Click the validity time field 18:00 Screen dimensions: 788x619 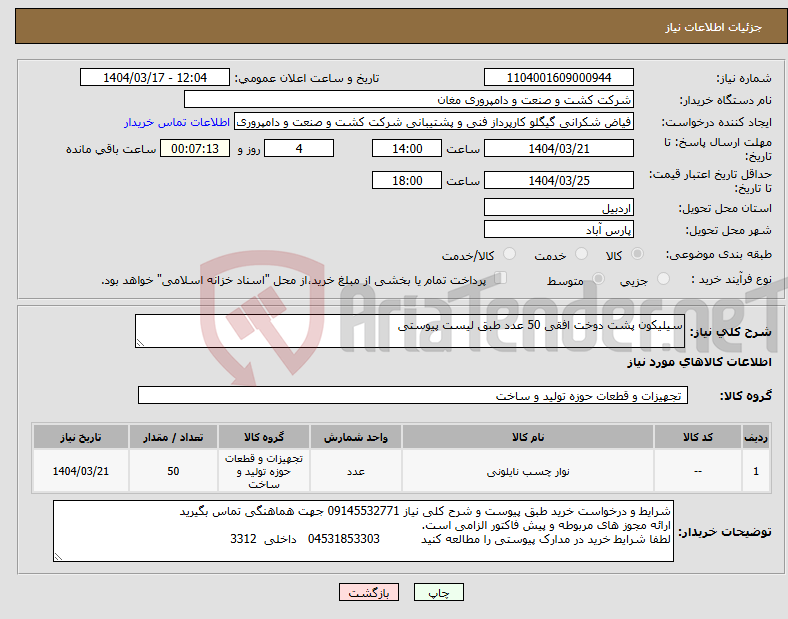coord(407,180)
